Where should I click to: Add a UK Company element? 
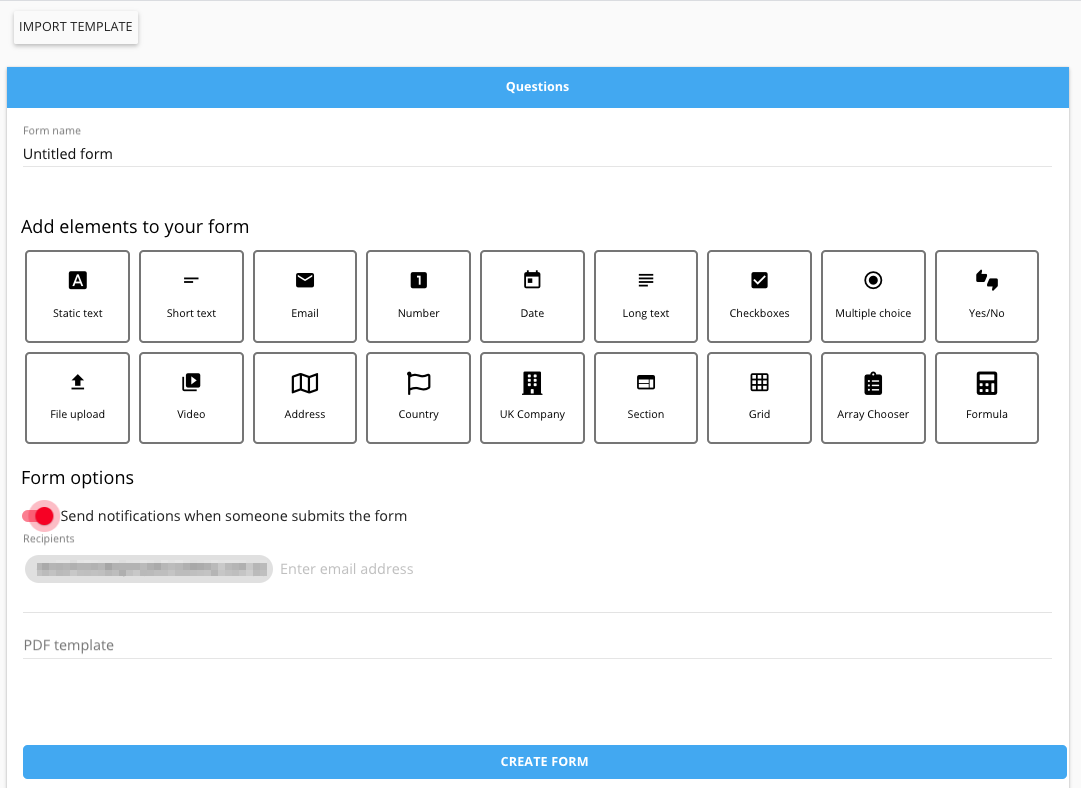click(532, 397)
